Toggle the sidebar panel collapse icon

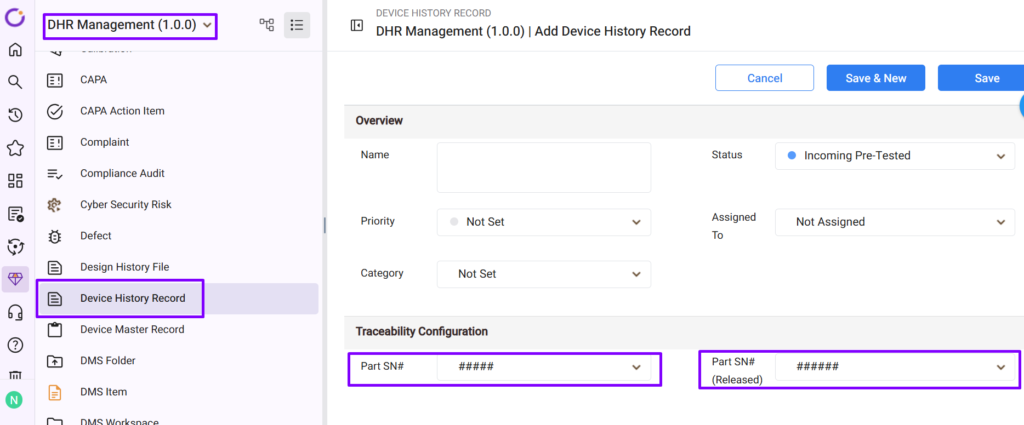click(356, 25)
